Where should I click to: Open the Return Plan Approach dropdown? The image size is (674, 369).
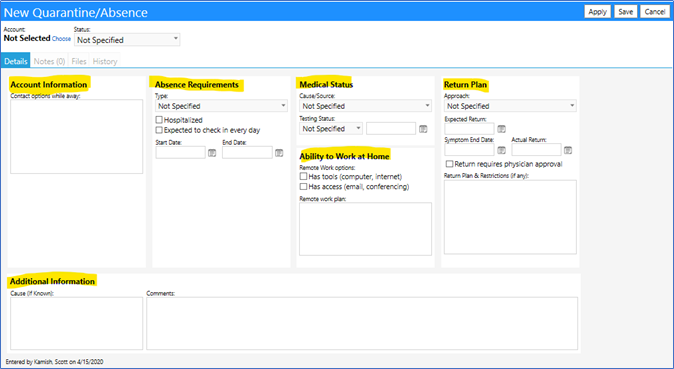pyautogui.click(x=510, y=106)
